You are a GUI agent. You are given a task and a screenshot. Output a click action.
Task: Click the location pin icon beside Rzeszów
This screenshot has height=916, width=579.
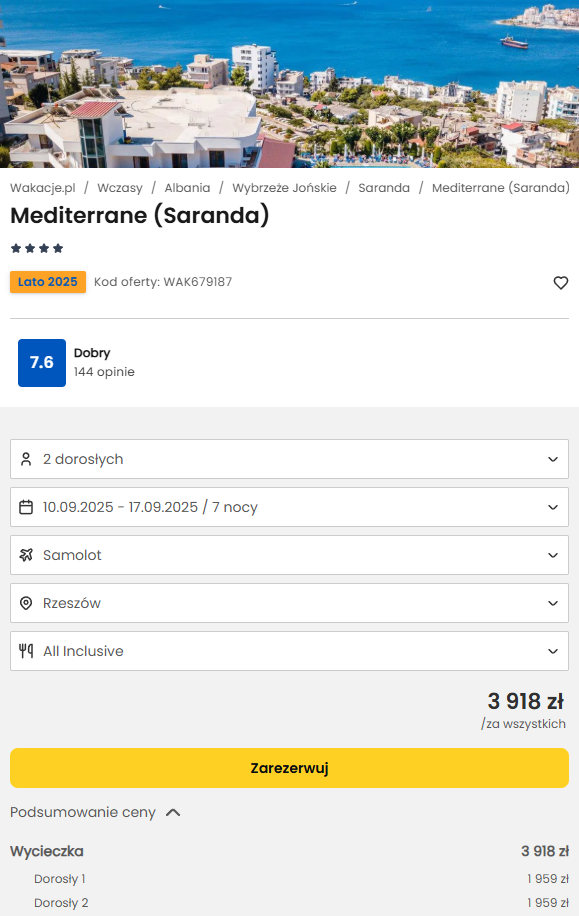(x=26, y=603)
